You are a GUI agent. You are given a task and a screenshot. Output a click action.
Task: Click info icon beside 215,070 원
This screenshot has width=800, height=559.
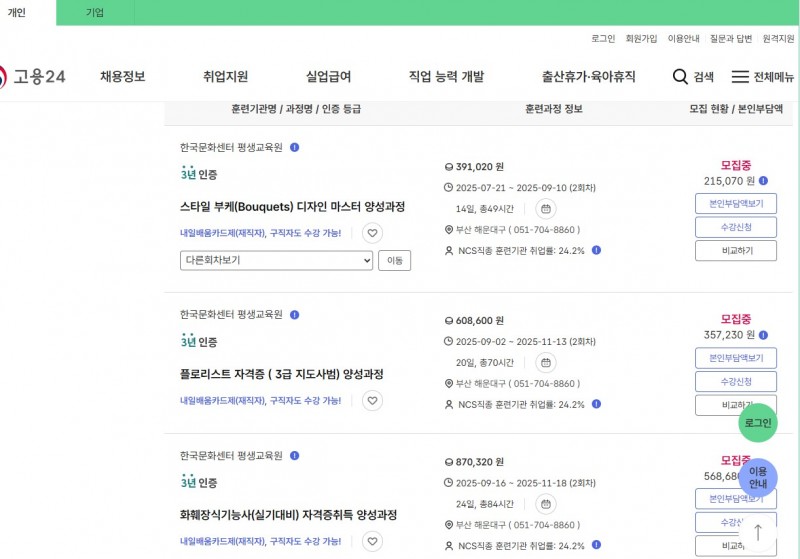(x=763, y=181)
